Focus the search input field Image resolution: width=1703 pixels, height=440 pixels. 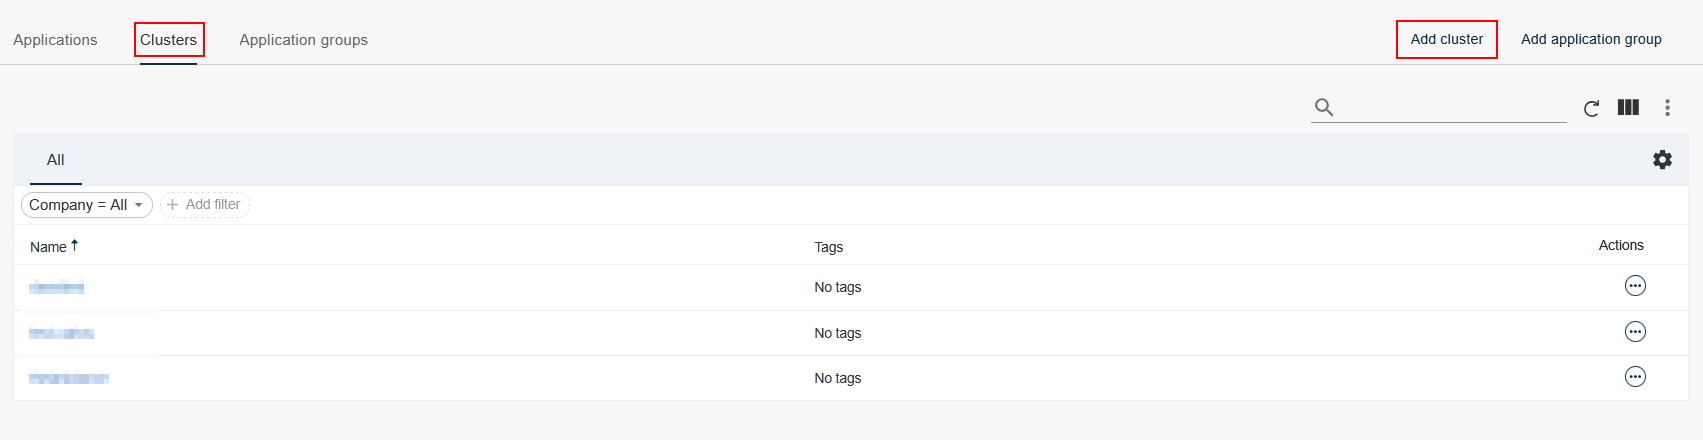1451,107
